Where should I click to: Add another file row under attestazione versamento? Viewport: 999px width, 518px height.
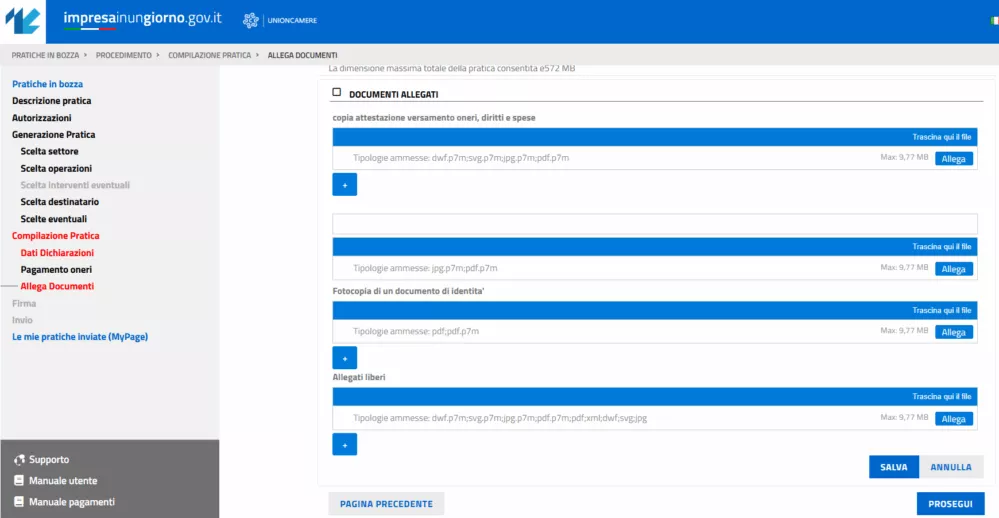[344, 185]
